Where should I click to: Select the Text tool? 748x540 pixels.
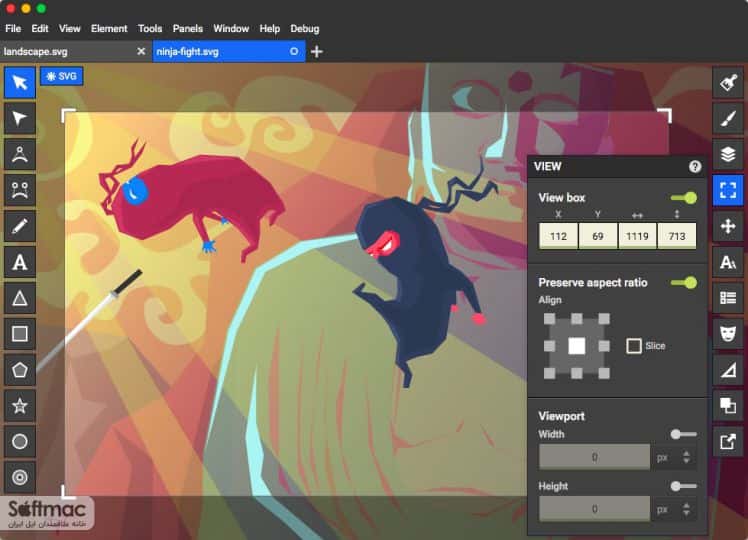[20, 262]
